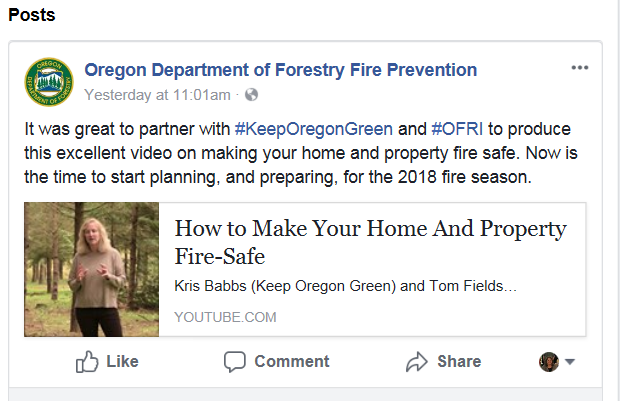This screenshot has width=620, height=401.
Task: Click the speech bubble Comment icon
Action: 235,362
